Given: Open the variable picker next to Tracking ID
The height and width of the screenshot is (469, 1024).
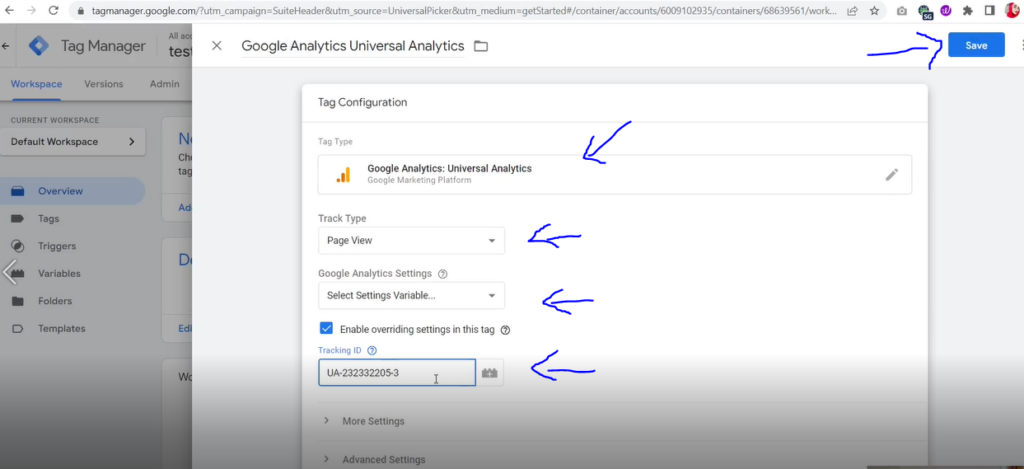Looking at the screenshot, I should click(x=490, y=373).
